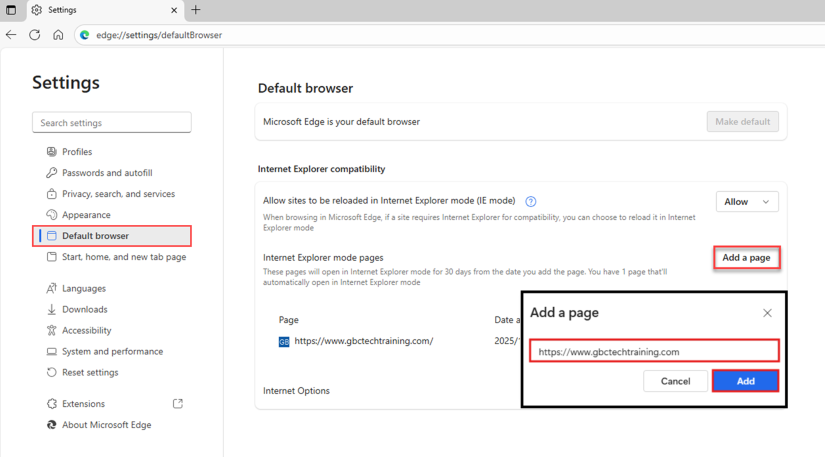Click the Accessibility figure icon
Viewport: 825px width, 457px height.
(52, 330)
